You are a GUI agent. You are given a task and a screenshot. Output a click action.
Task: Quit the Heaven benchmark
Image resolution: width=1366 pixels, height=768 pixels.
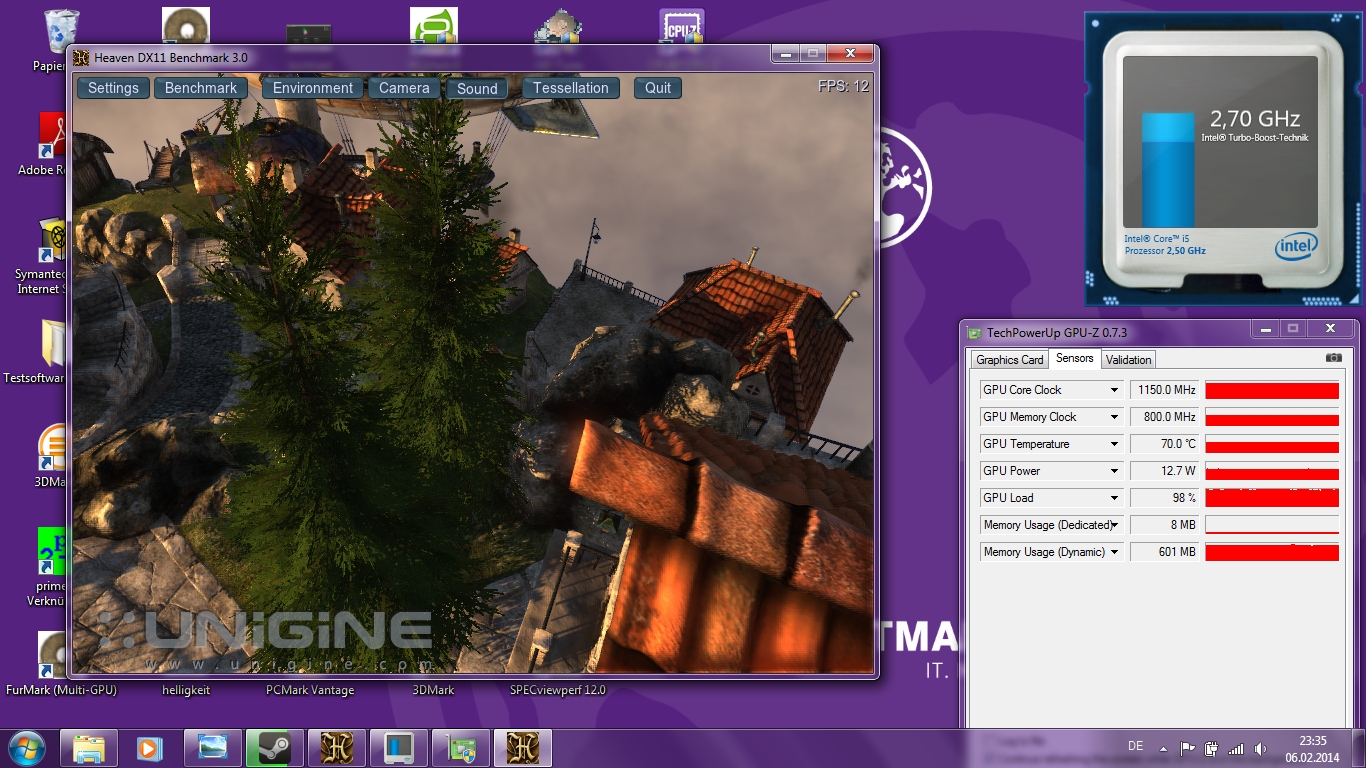[658, 88]
